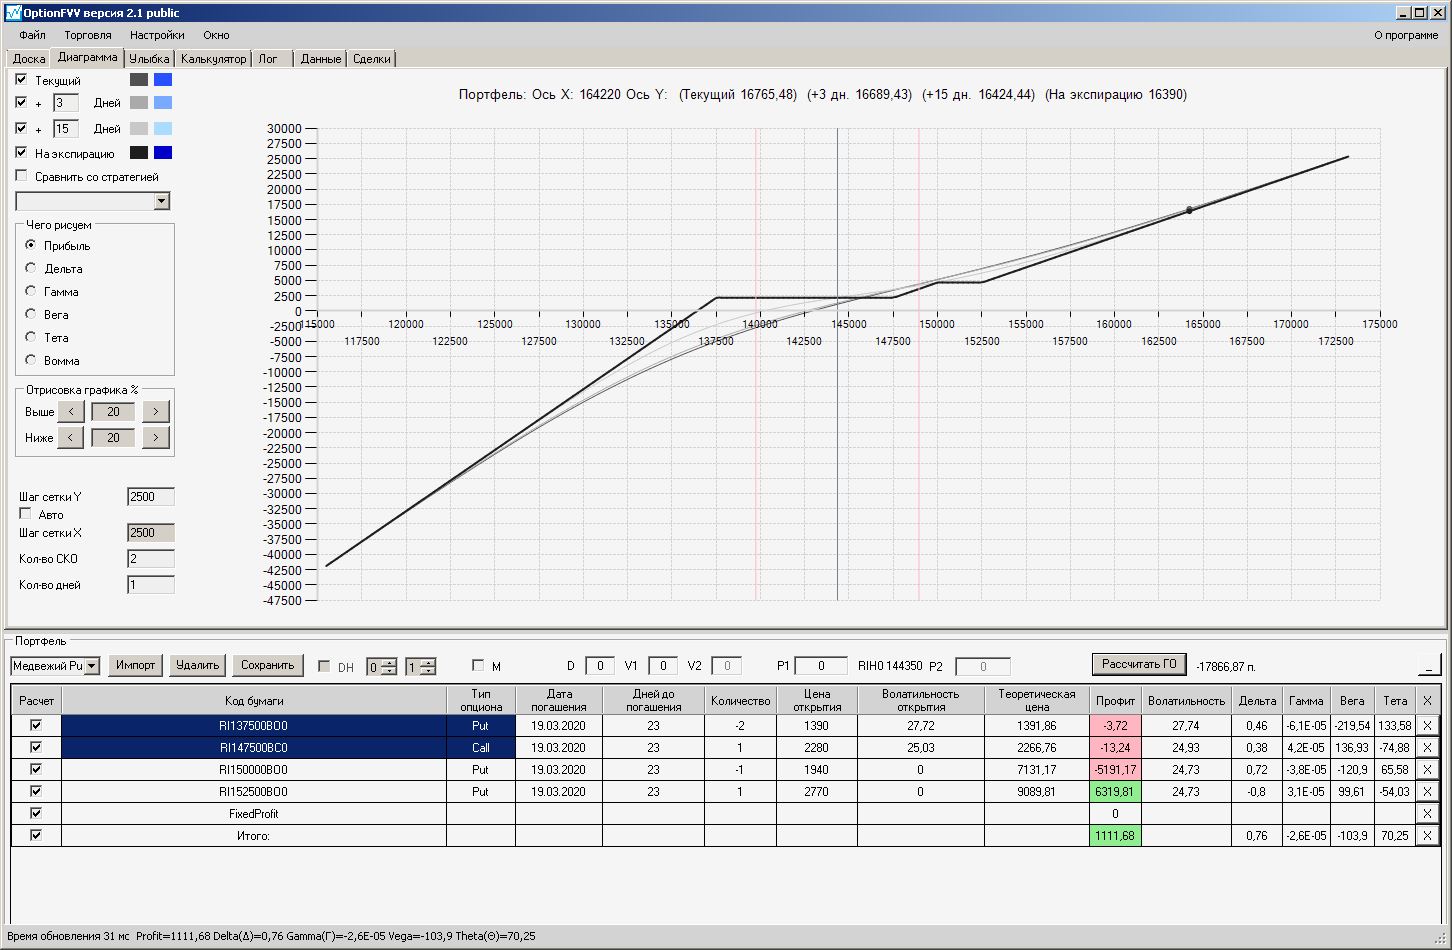Click the X on the Итого row
The image size is (1452, 950).
(x=1427, y=836)
